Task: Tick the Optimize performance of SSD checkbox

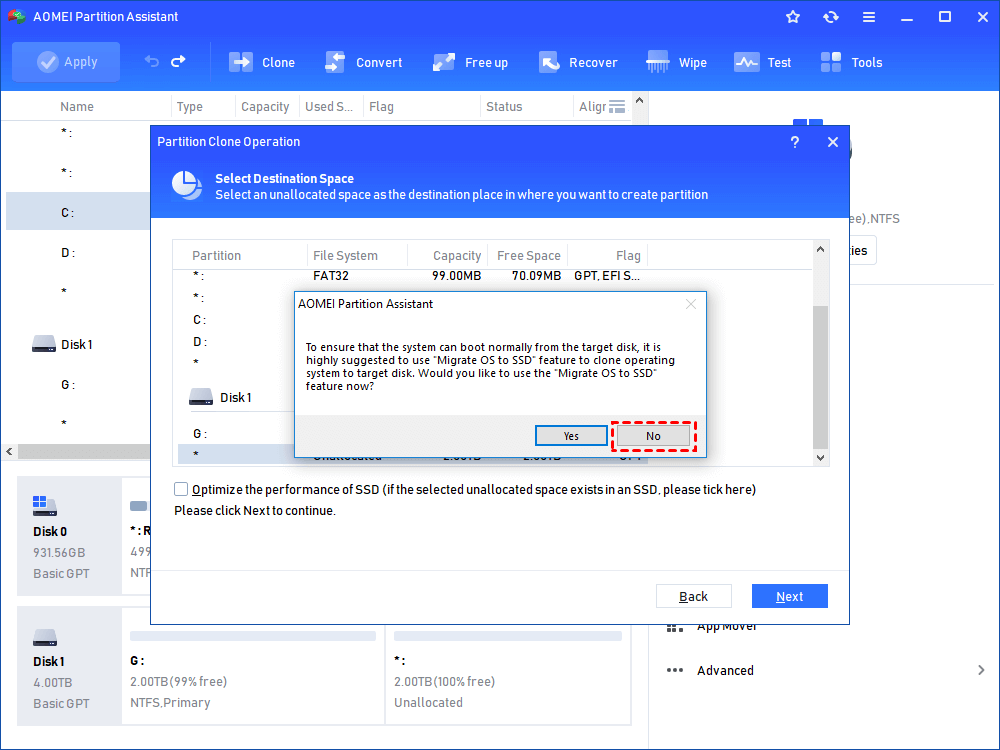Action: pyautogui.click(x=181, y=489)
